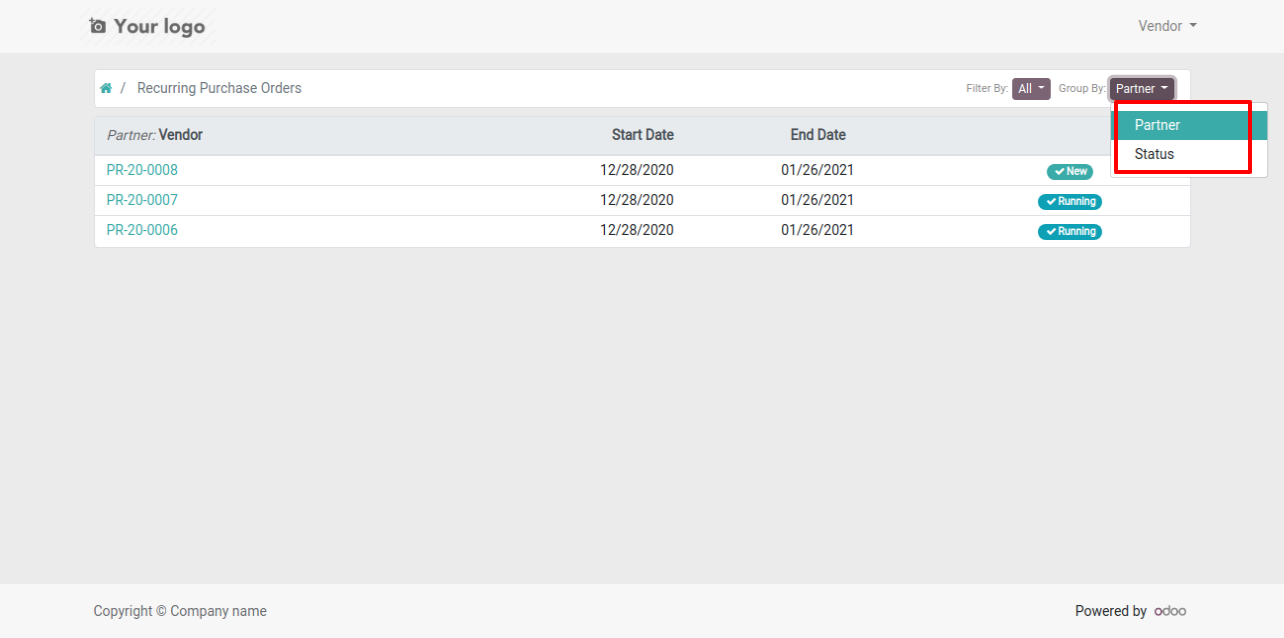Open purchase order PR-20-0007
This screenshot has width=1284, height=638.
[142, 200]
